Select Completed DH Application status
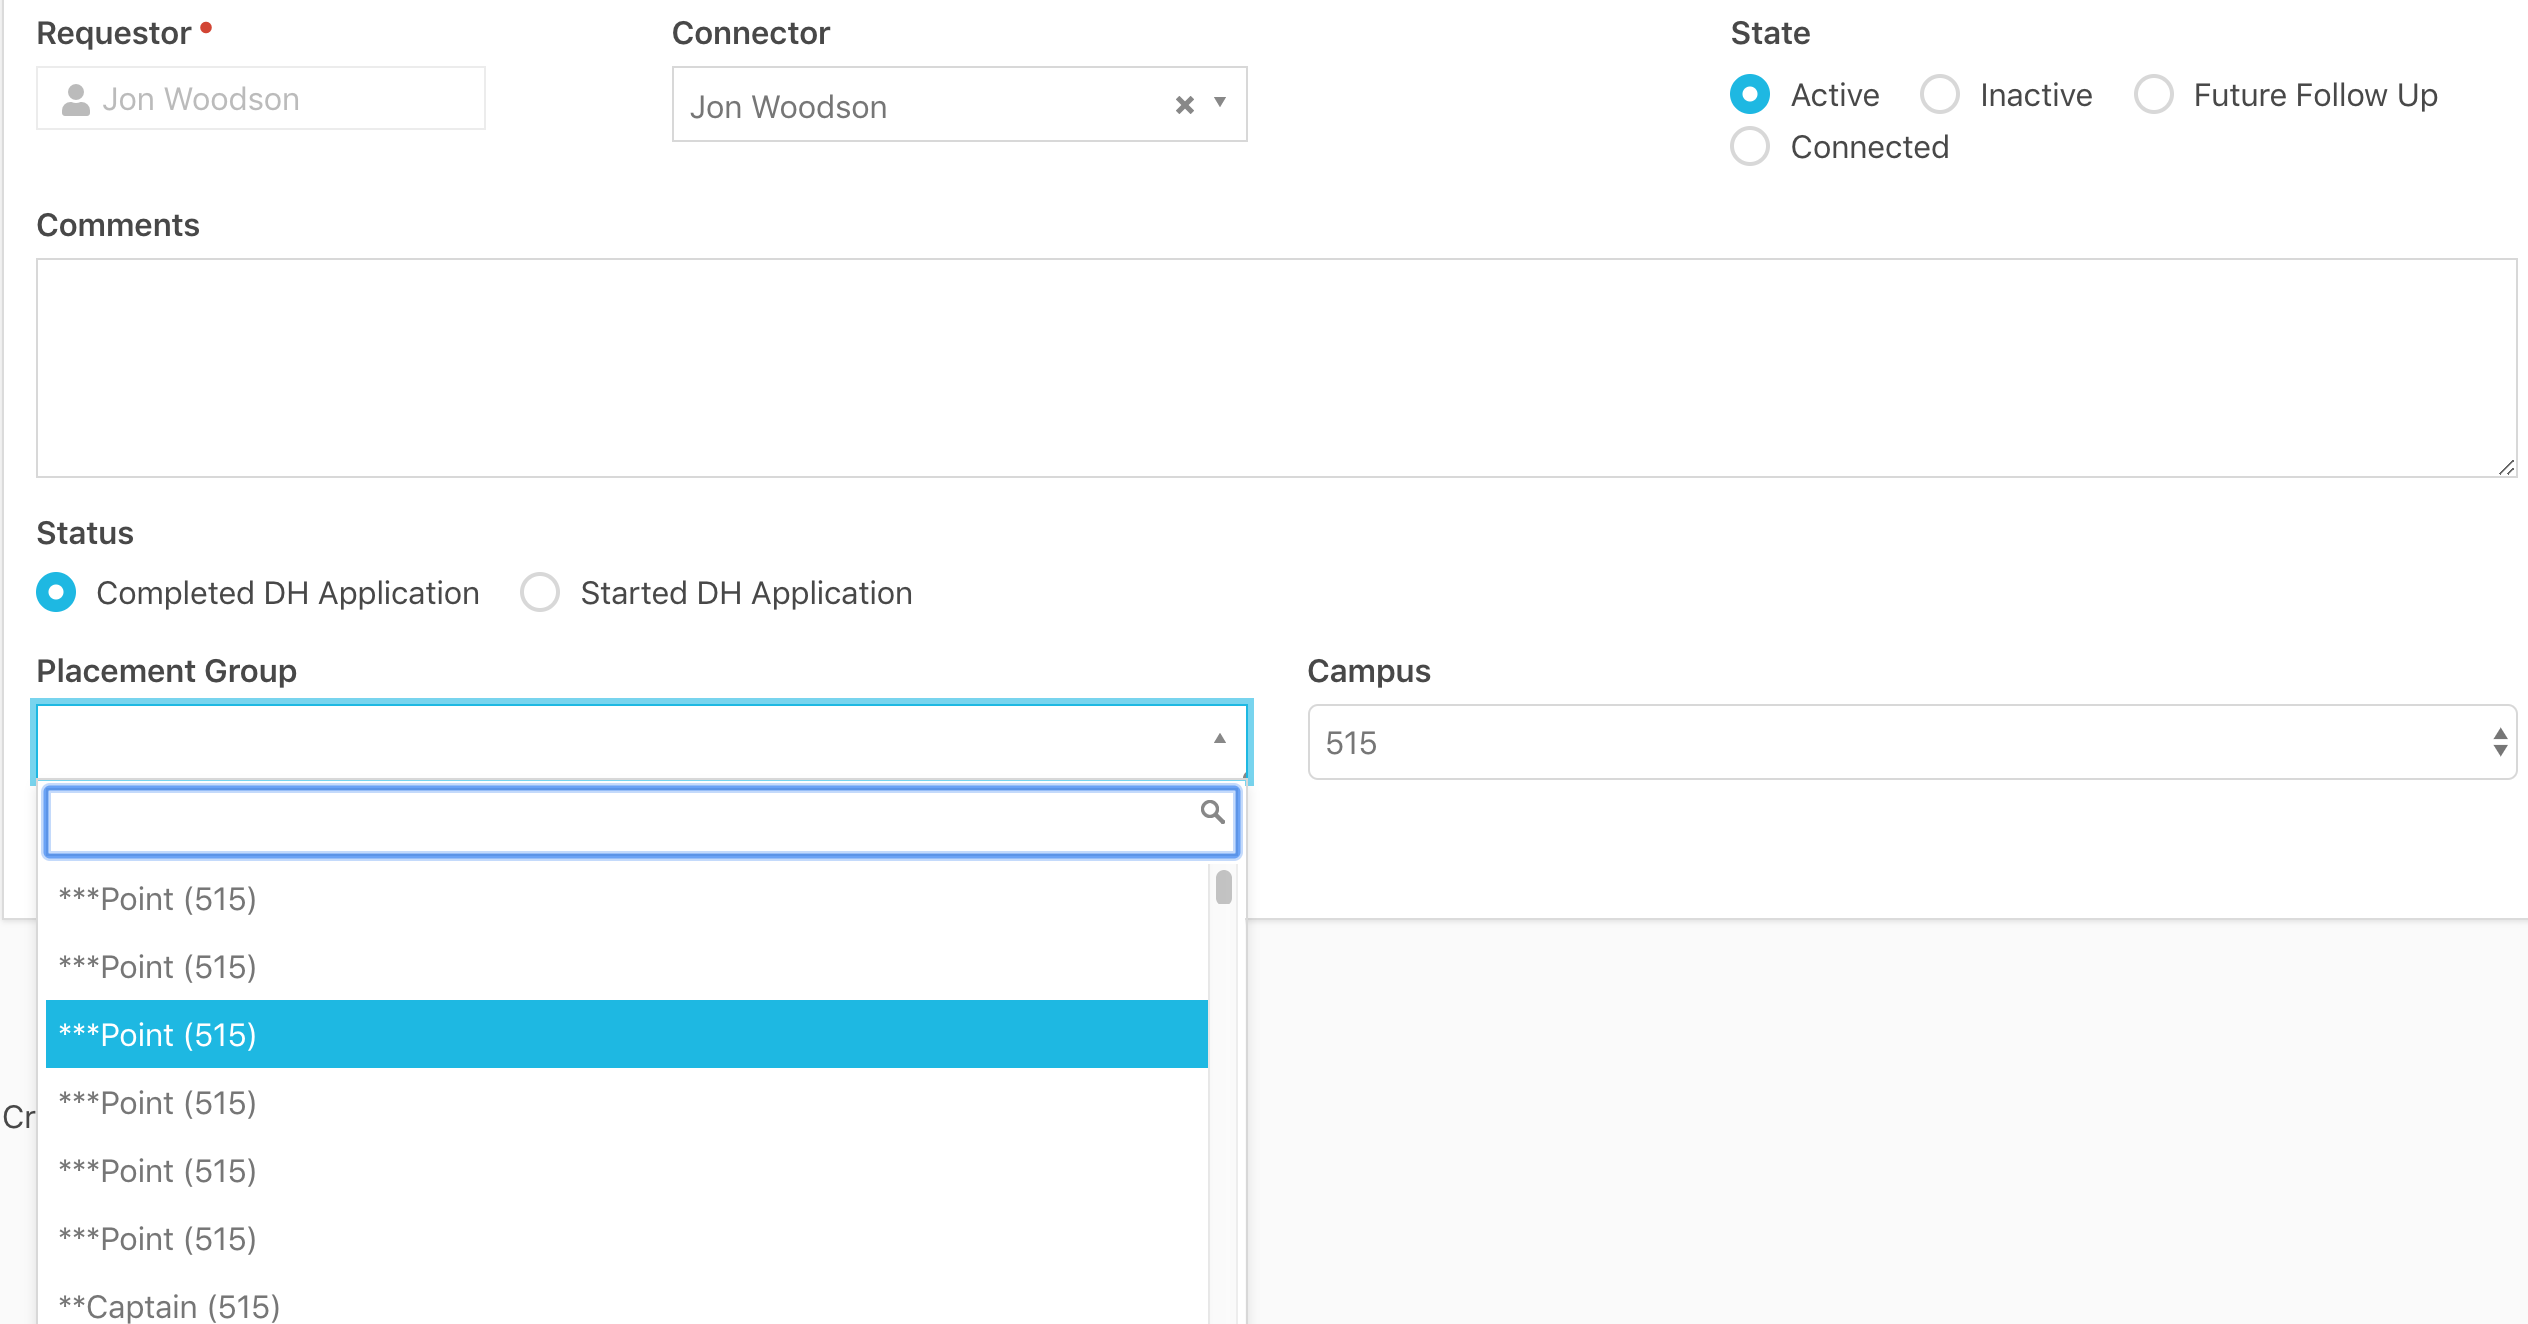 point(57,593)
